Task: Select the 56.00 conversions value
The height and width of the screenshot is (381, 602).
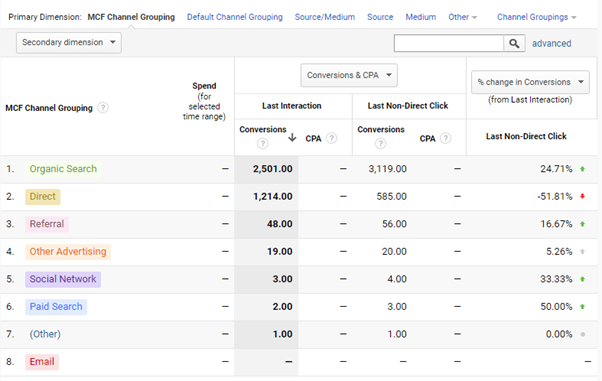Action: pos(394,224)
